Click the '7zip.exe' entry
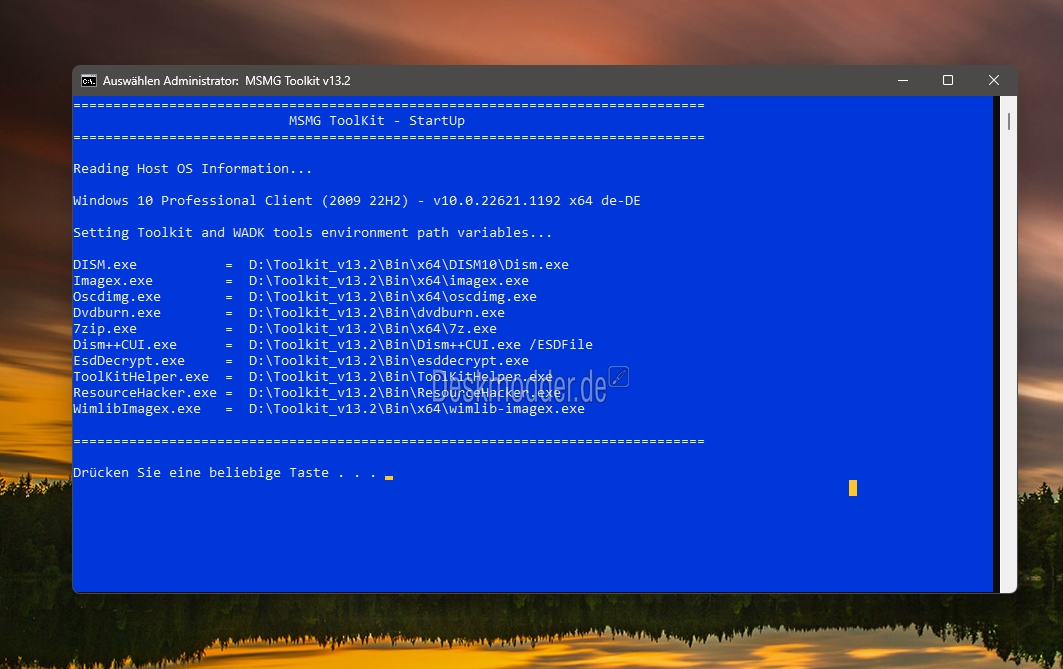 (105, 329)
